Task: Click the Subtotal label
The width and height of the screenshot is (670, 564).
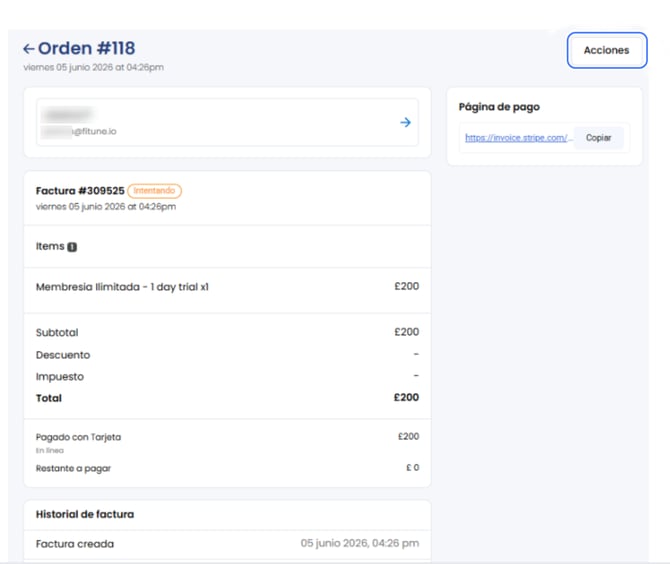Action: (57, 332)
